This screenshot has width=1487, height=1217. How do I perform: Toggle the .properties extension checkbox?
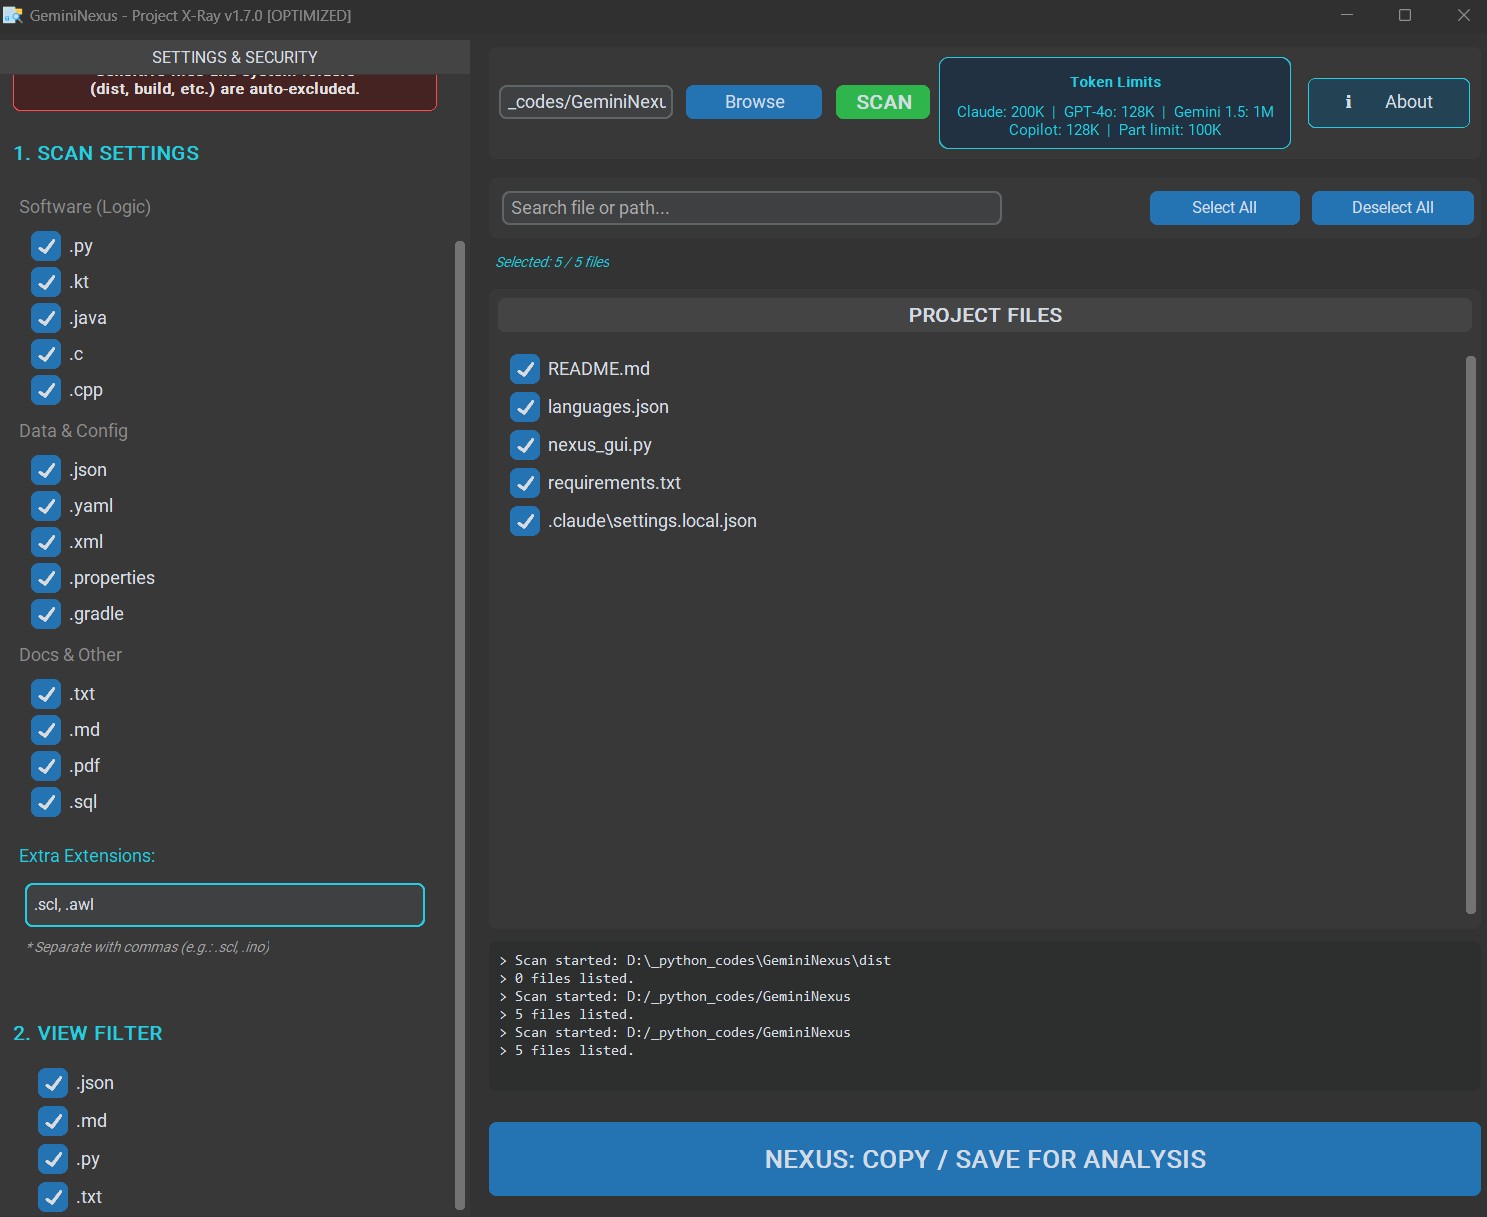pos(46,578)
